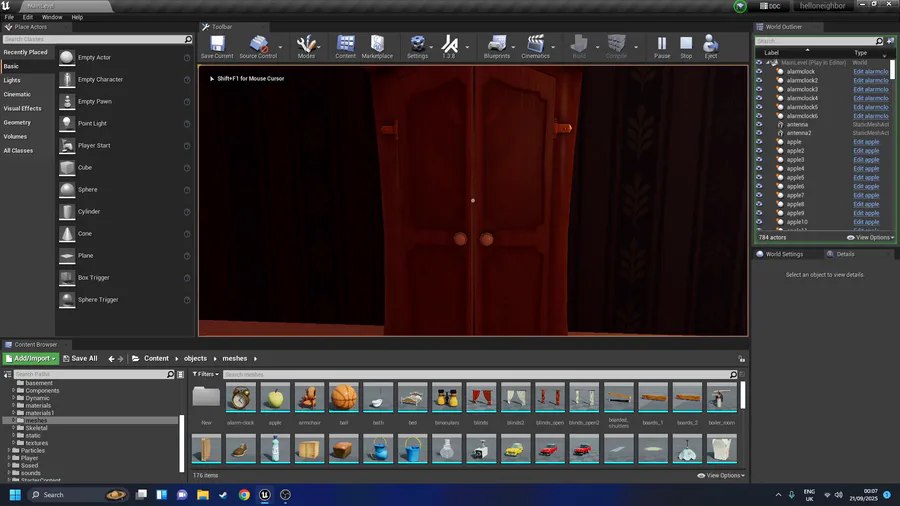The height and width of the screenshot is (506, 900).
Task: Open the Blueprints toolbar icon
Action: [x=496, y=46]
